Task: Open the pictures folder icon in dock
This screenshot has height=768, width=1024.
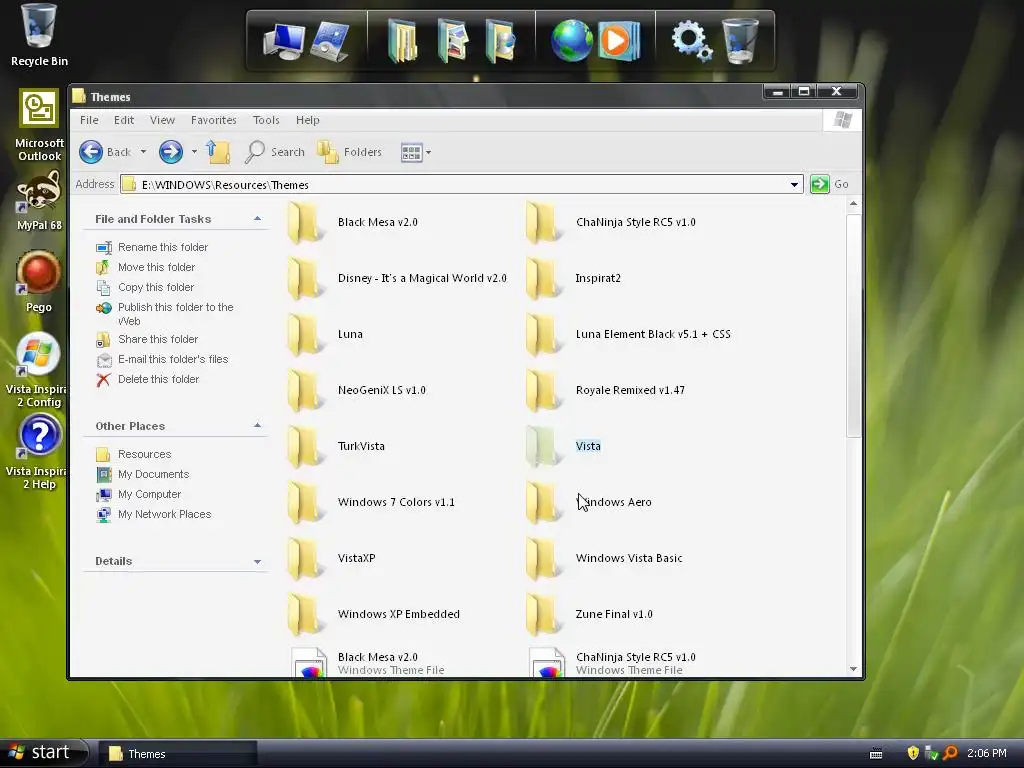Action: 453,41
